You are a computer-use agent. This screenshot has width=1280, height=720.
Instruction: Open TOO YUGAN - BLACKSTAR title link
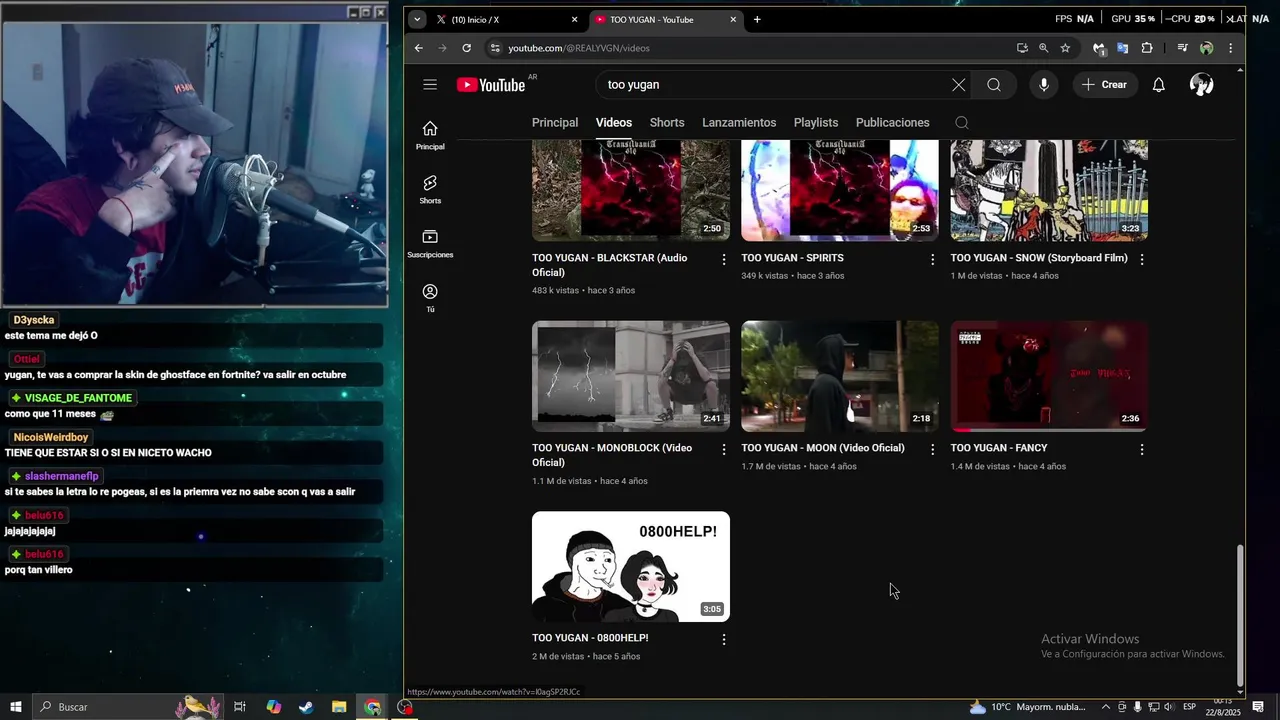click(610, 265)
